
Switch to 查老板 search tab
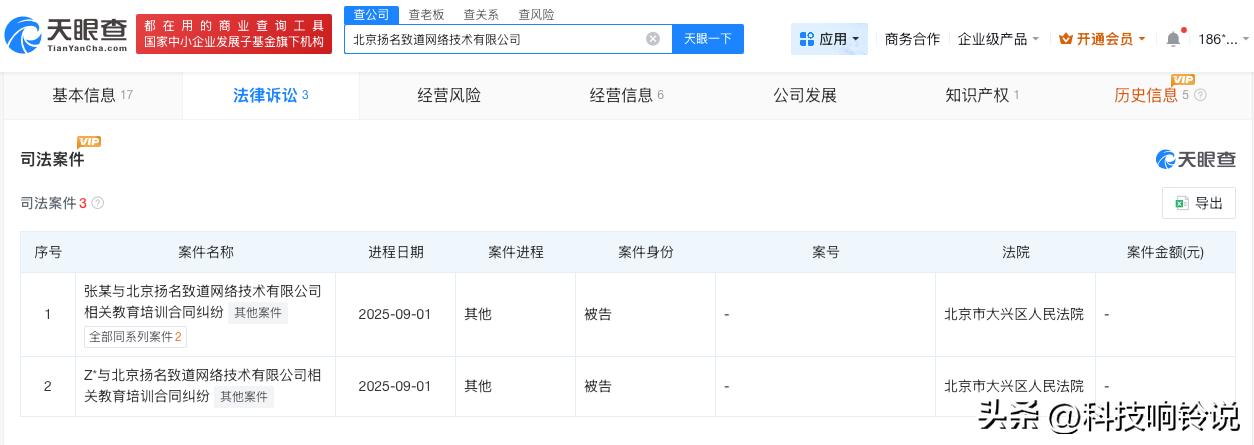(x=426, y=15)
